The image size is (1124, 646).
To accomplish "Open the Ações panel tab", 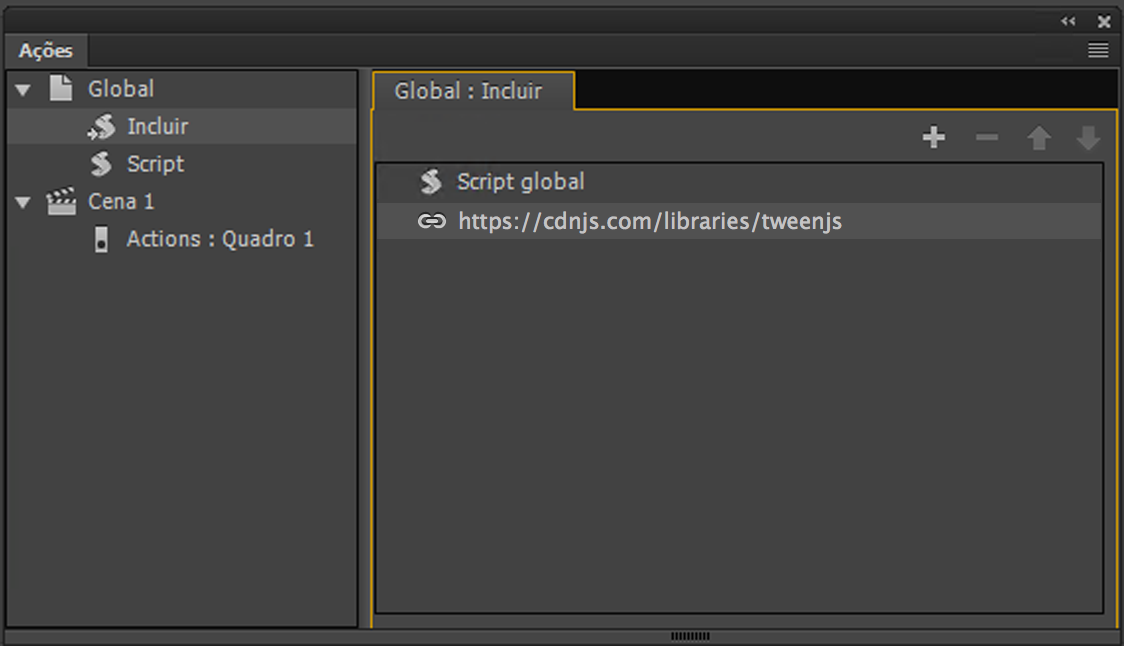I will pos(46,50).
